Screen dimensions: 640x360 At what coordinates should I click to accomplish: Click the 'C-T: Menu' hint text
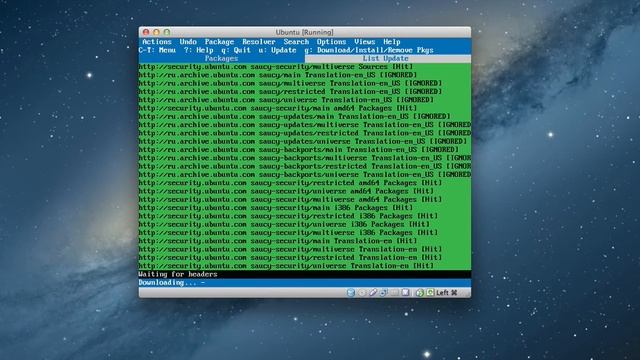point(157,50)
